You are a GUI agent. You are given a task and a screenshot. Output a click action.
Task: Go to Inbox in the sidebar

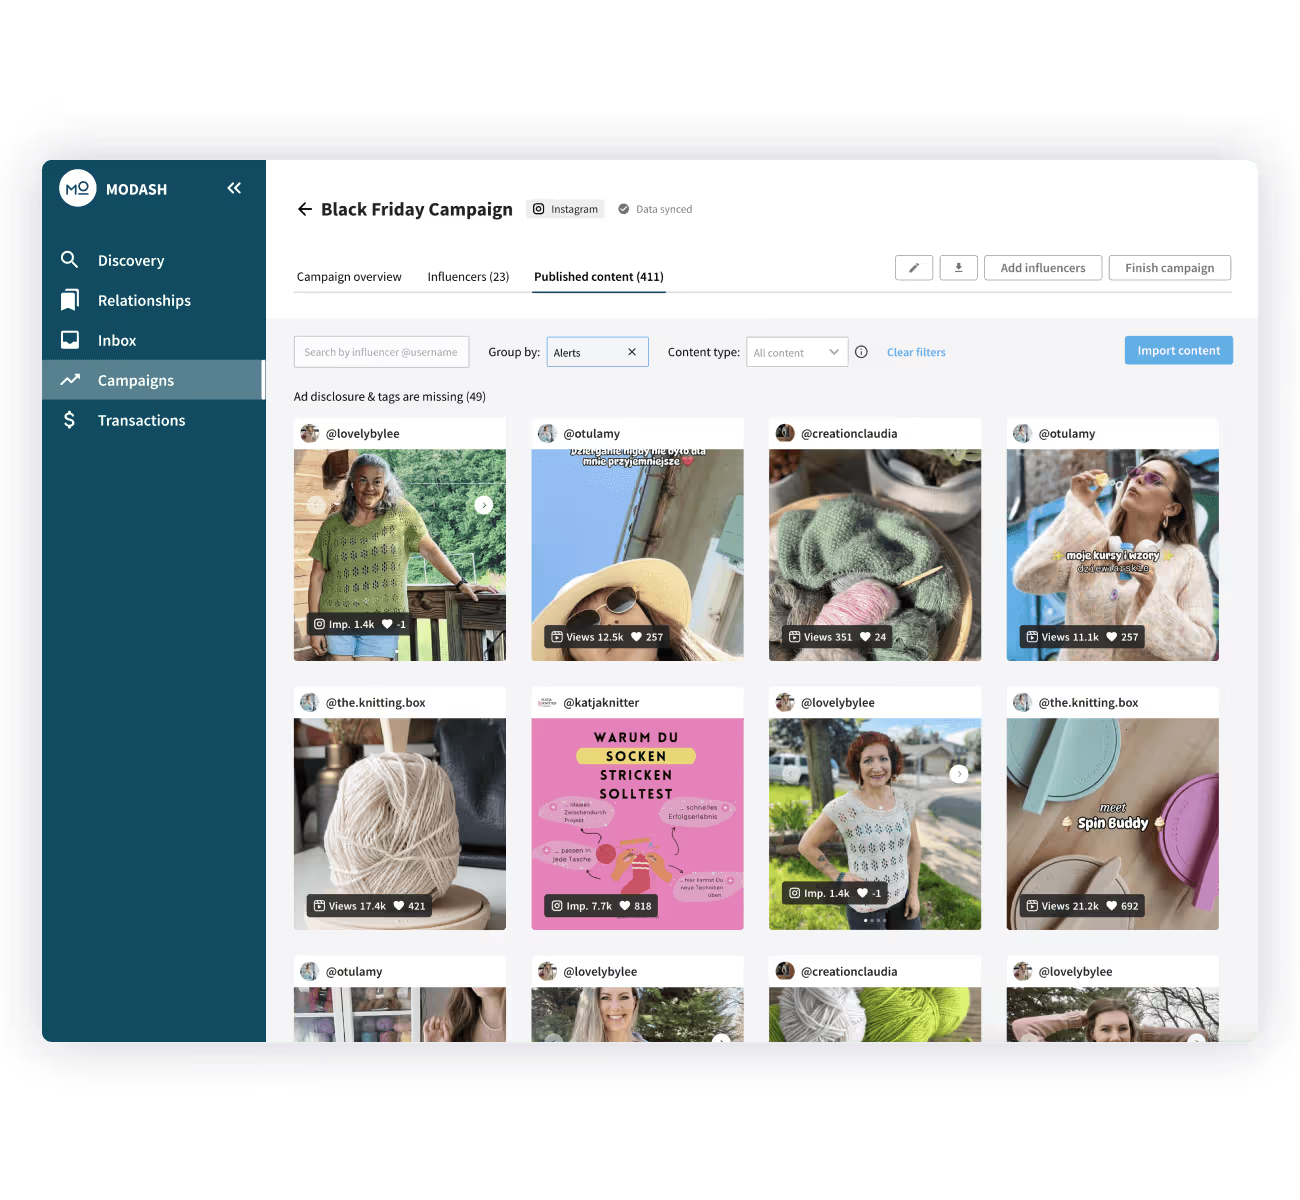[x=116, y=340]
